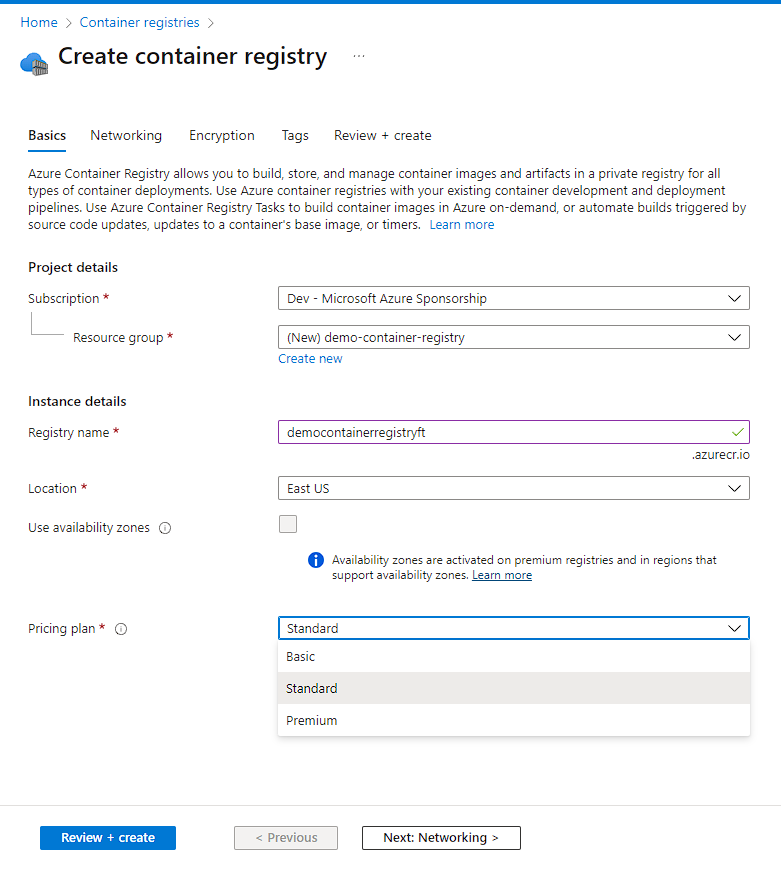The height and width of the screenshot is (871, 781).
Task: Click the blue availability zones information icon
Action: pyautogui.click(x=316, y=560)
